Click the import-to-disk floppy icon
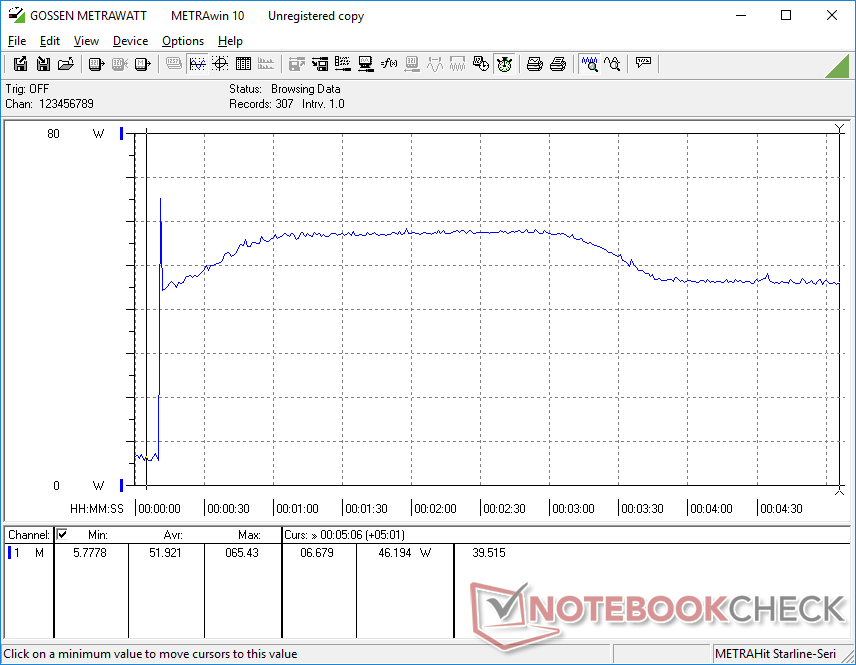 click(43, 64)
